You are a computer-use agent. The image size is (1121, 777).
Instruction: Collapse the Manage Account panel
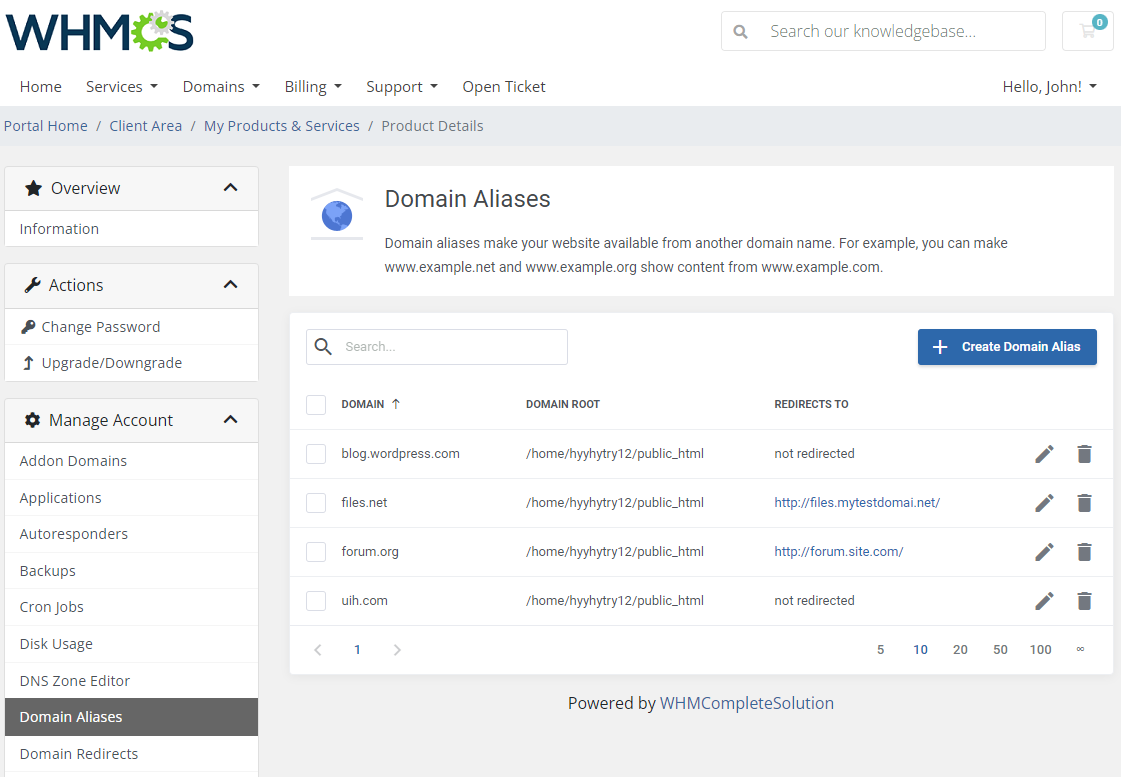point(230,420)
